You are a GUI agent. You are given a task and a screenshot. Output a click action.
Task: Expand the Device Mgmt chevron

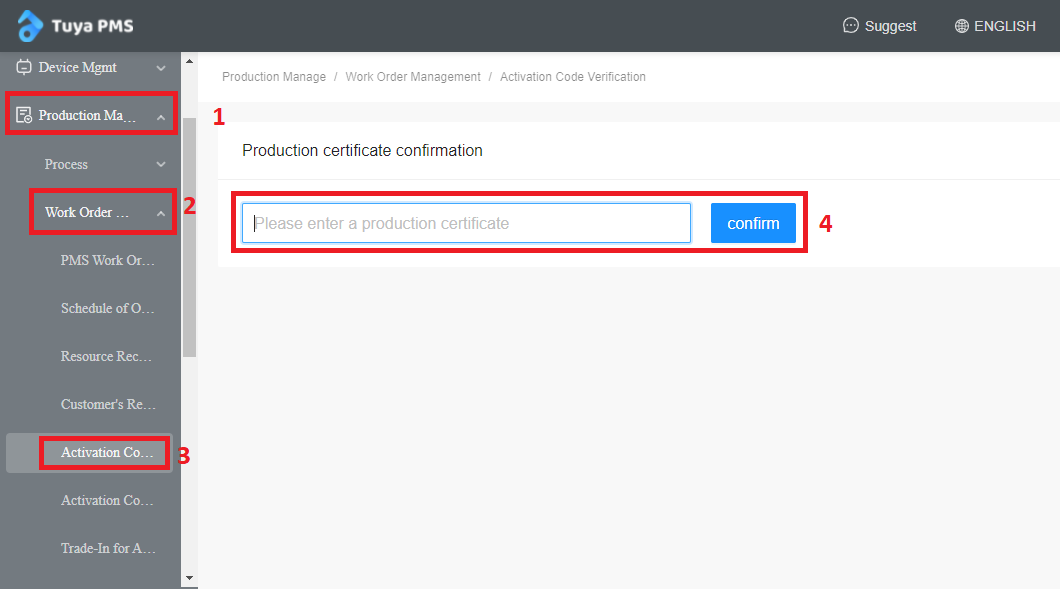[161, 68]
